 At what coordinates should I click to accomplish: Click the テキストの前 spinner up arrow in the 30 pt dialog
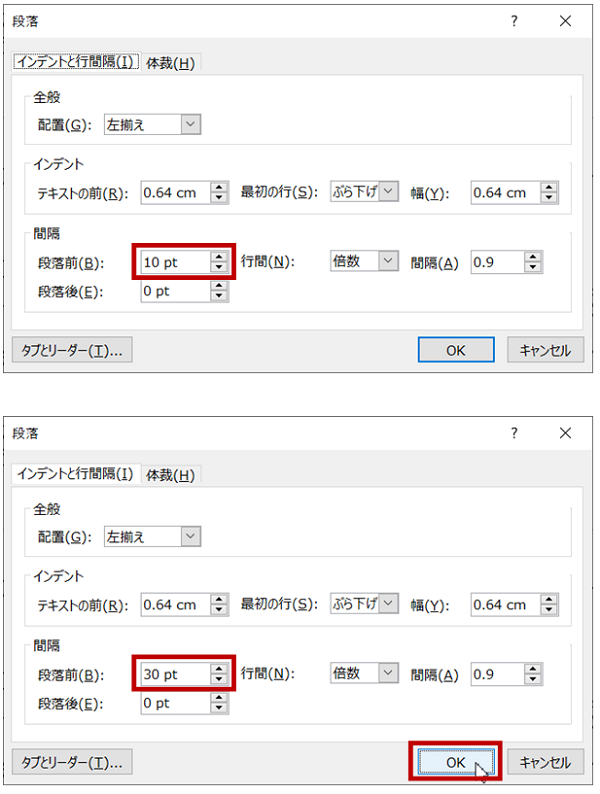(x=219, y=600)
